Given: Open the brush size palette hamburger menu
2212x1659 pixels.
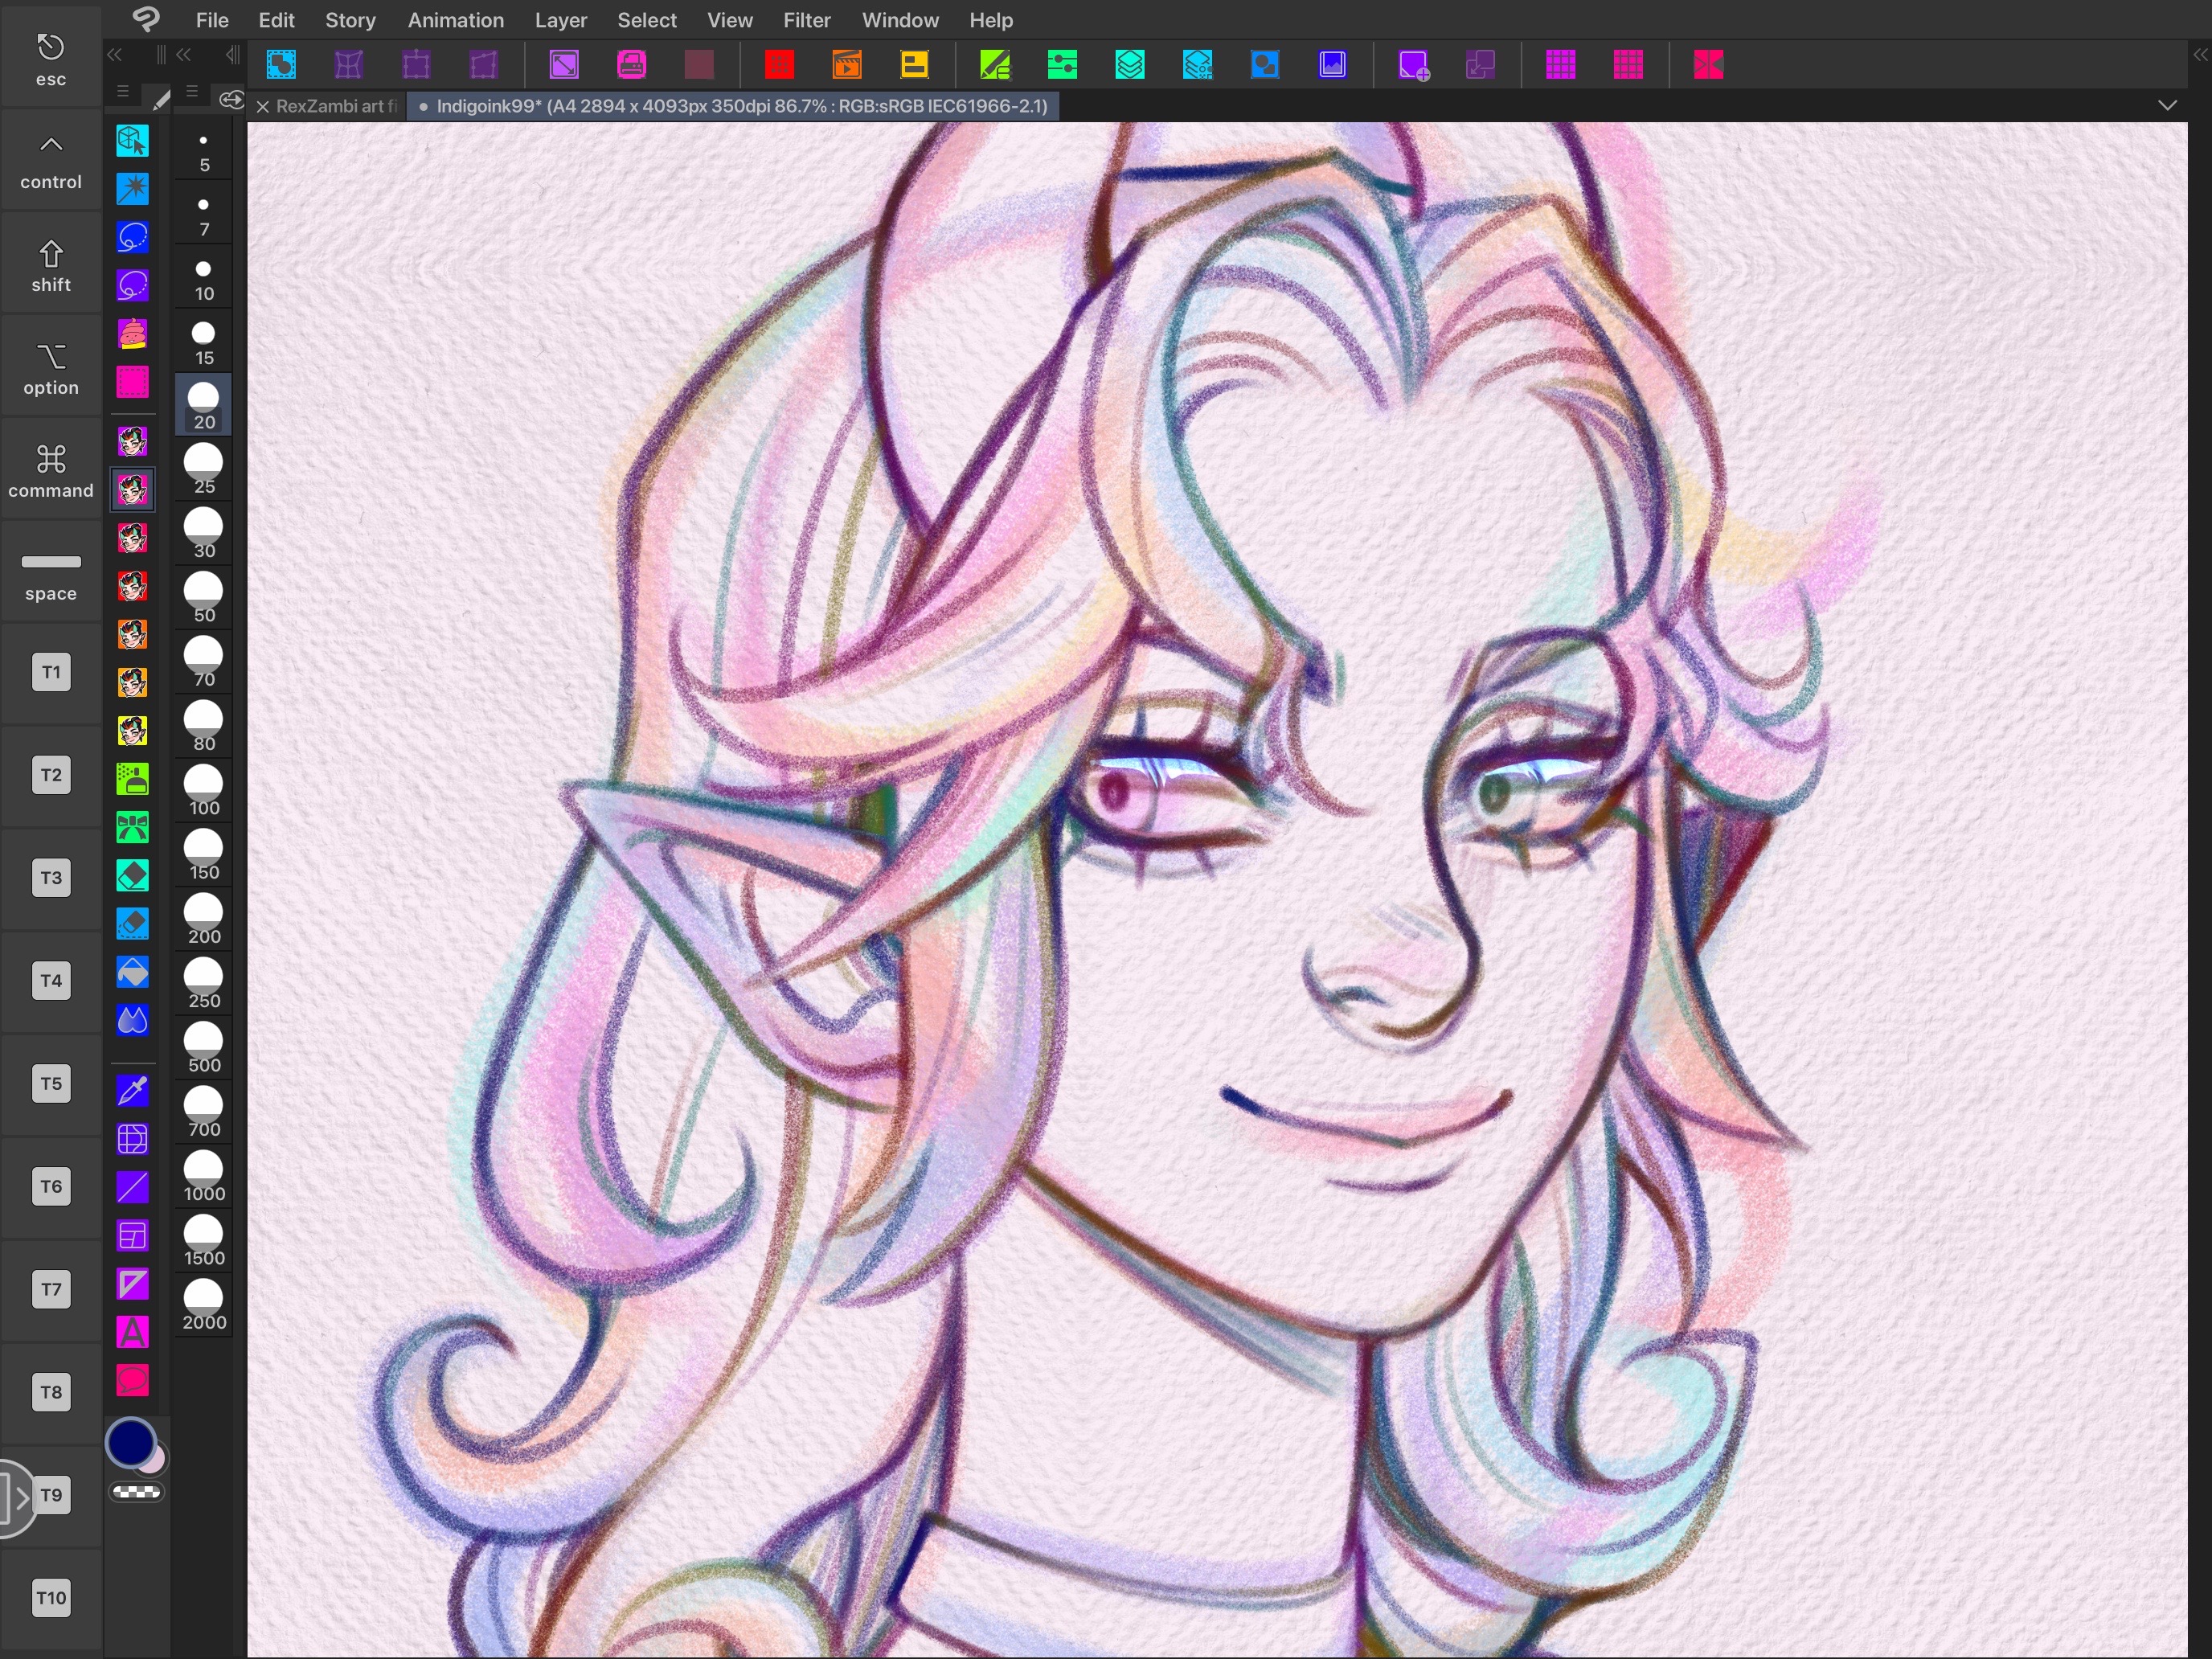Looking at the screenshot, I should click(x=192, y=91).
